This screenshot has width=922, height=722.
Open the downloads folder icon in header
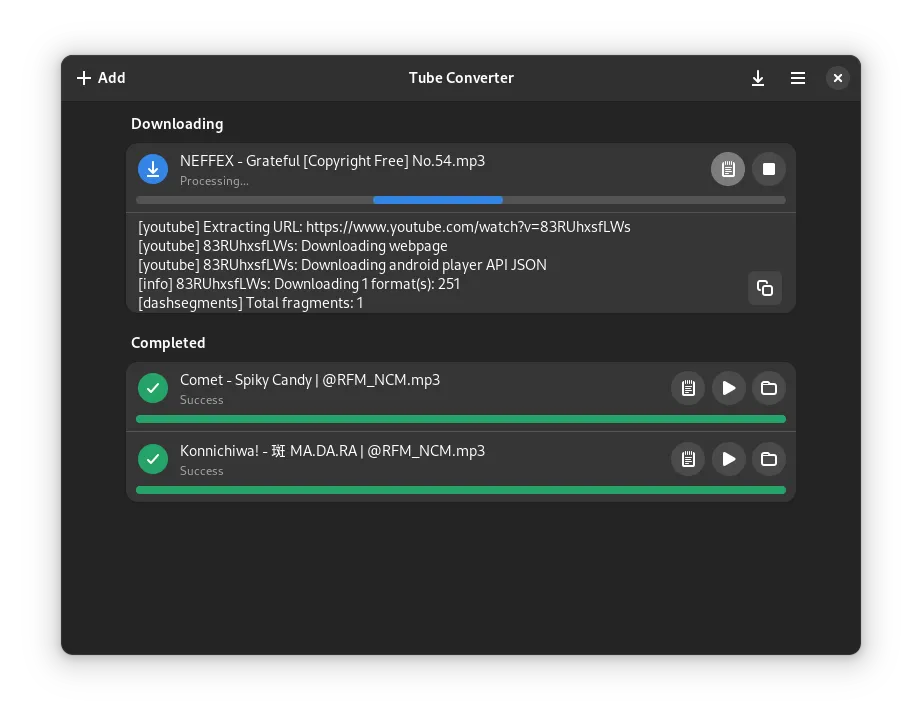coord(758,78)
